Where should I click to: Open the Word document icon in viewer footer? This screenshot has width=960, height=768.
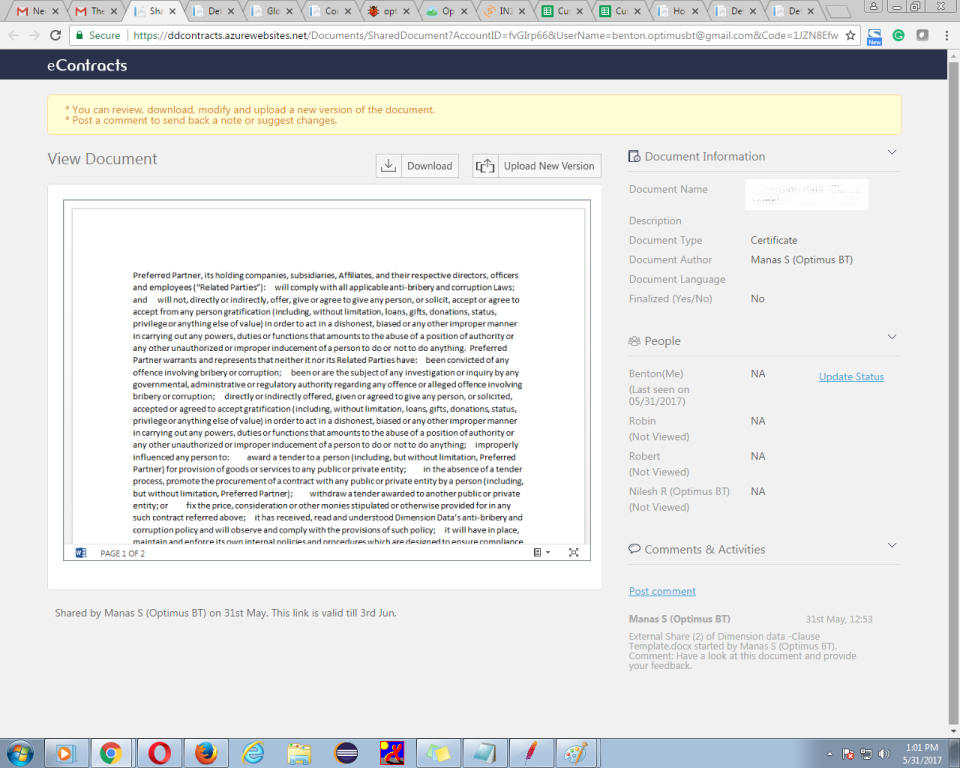pos(83,553)
